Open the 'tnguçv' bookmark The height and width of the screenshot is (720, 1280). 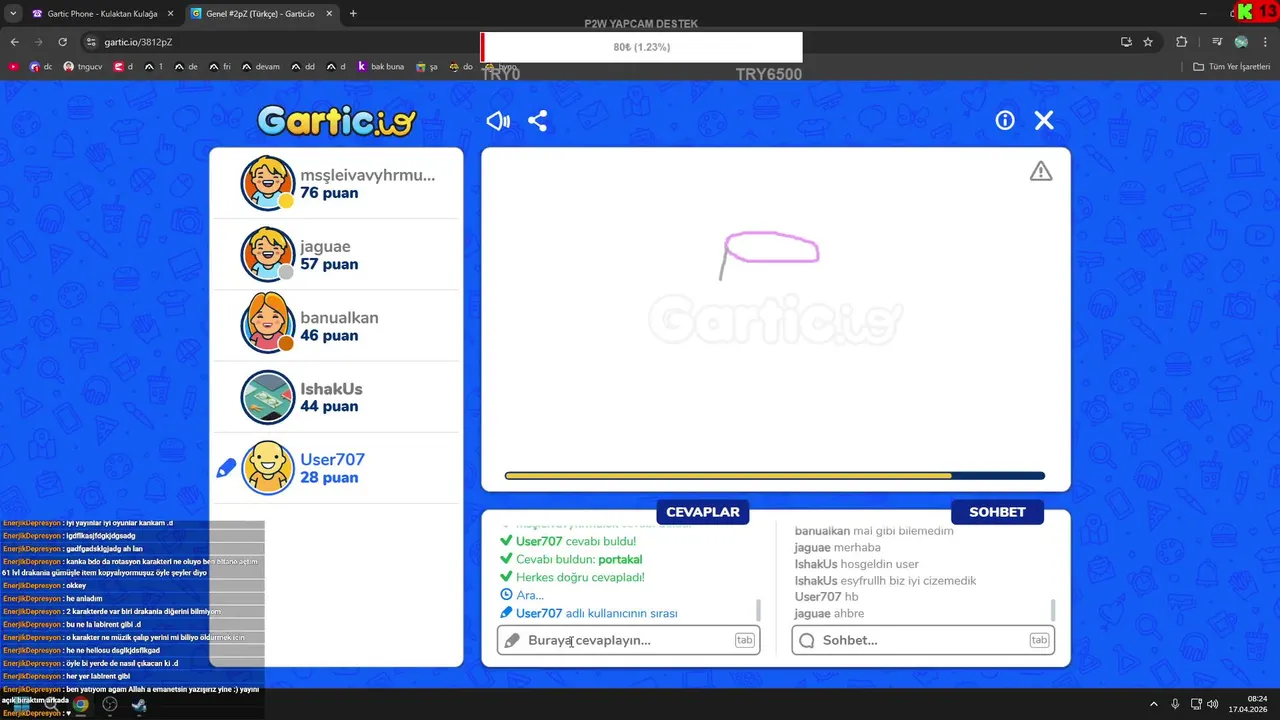[83, 67]
